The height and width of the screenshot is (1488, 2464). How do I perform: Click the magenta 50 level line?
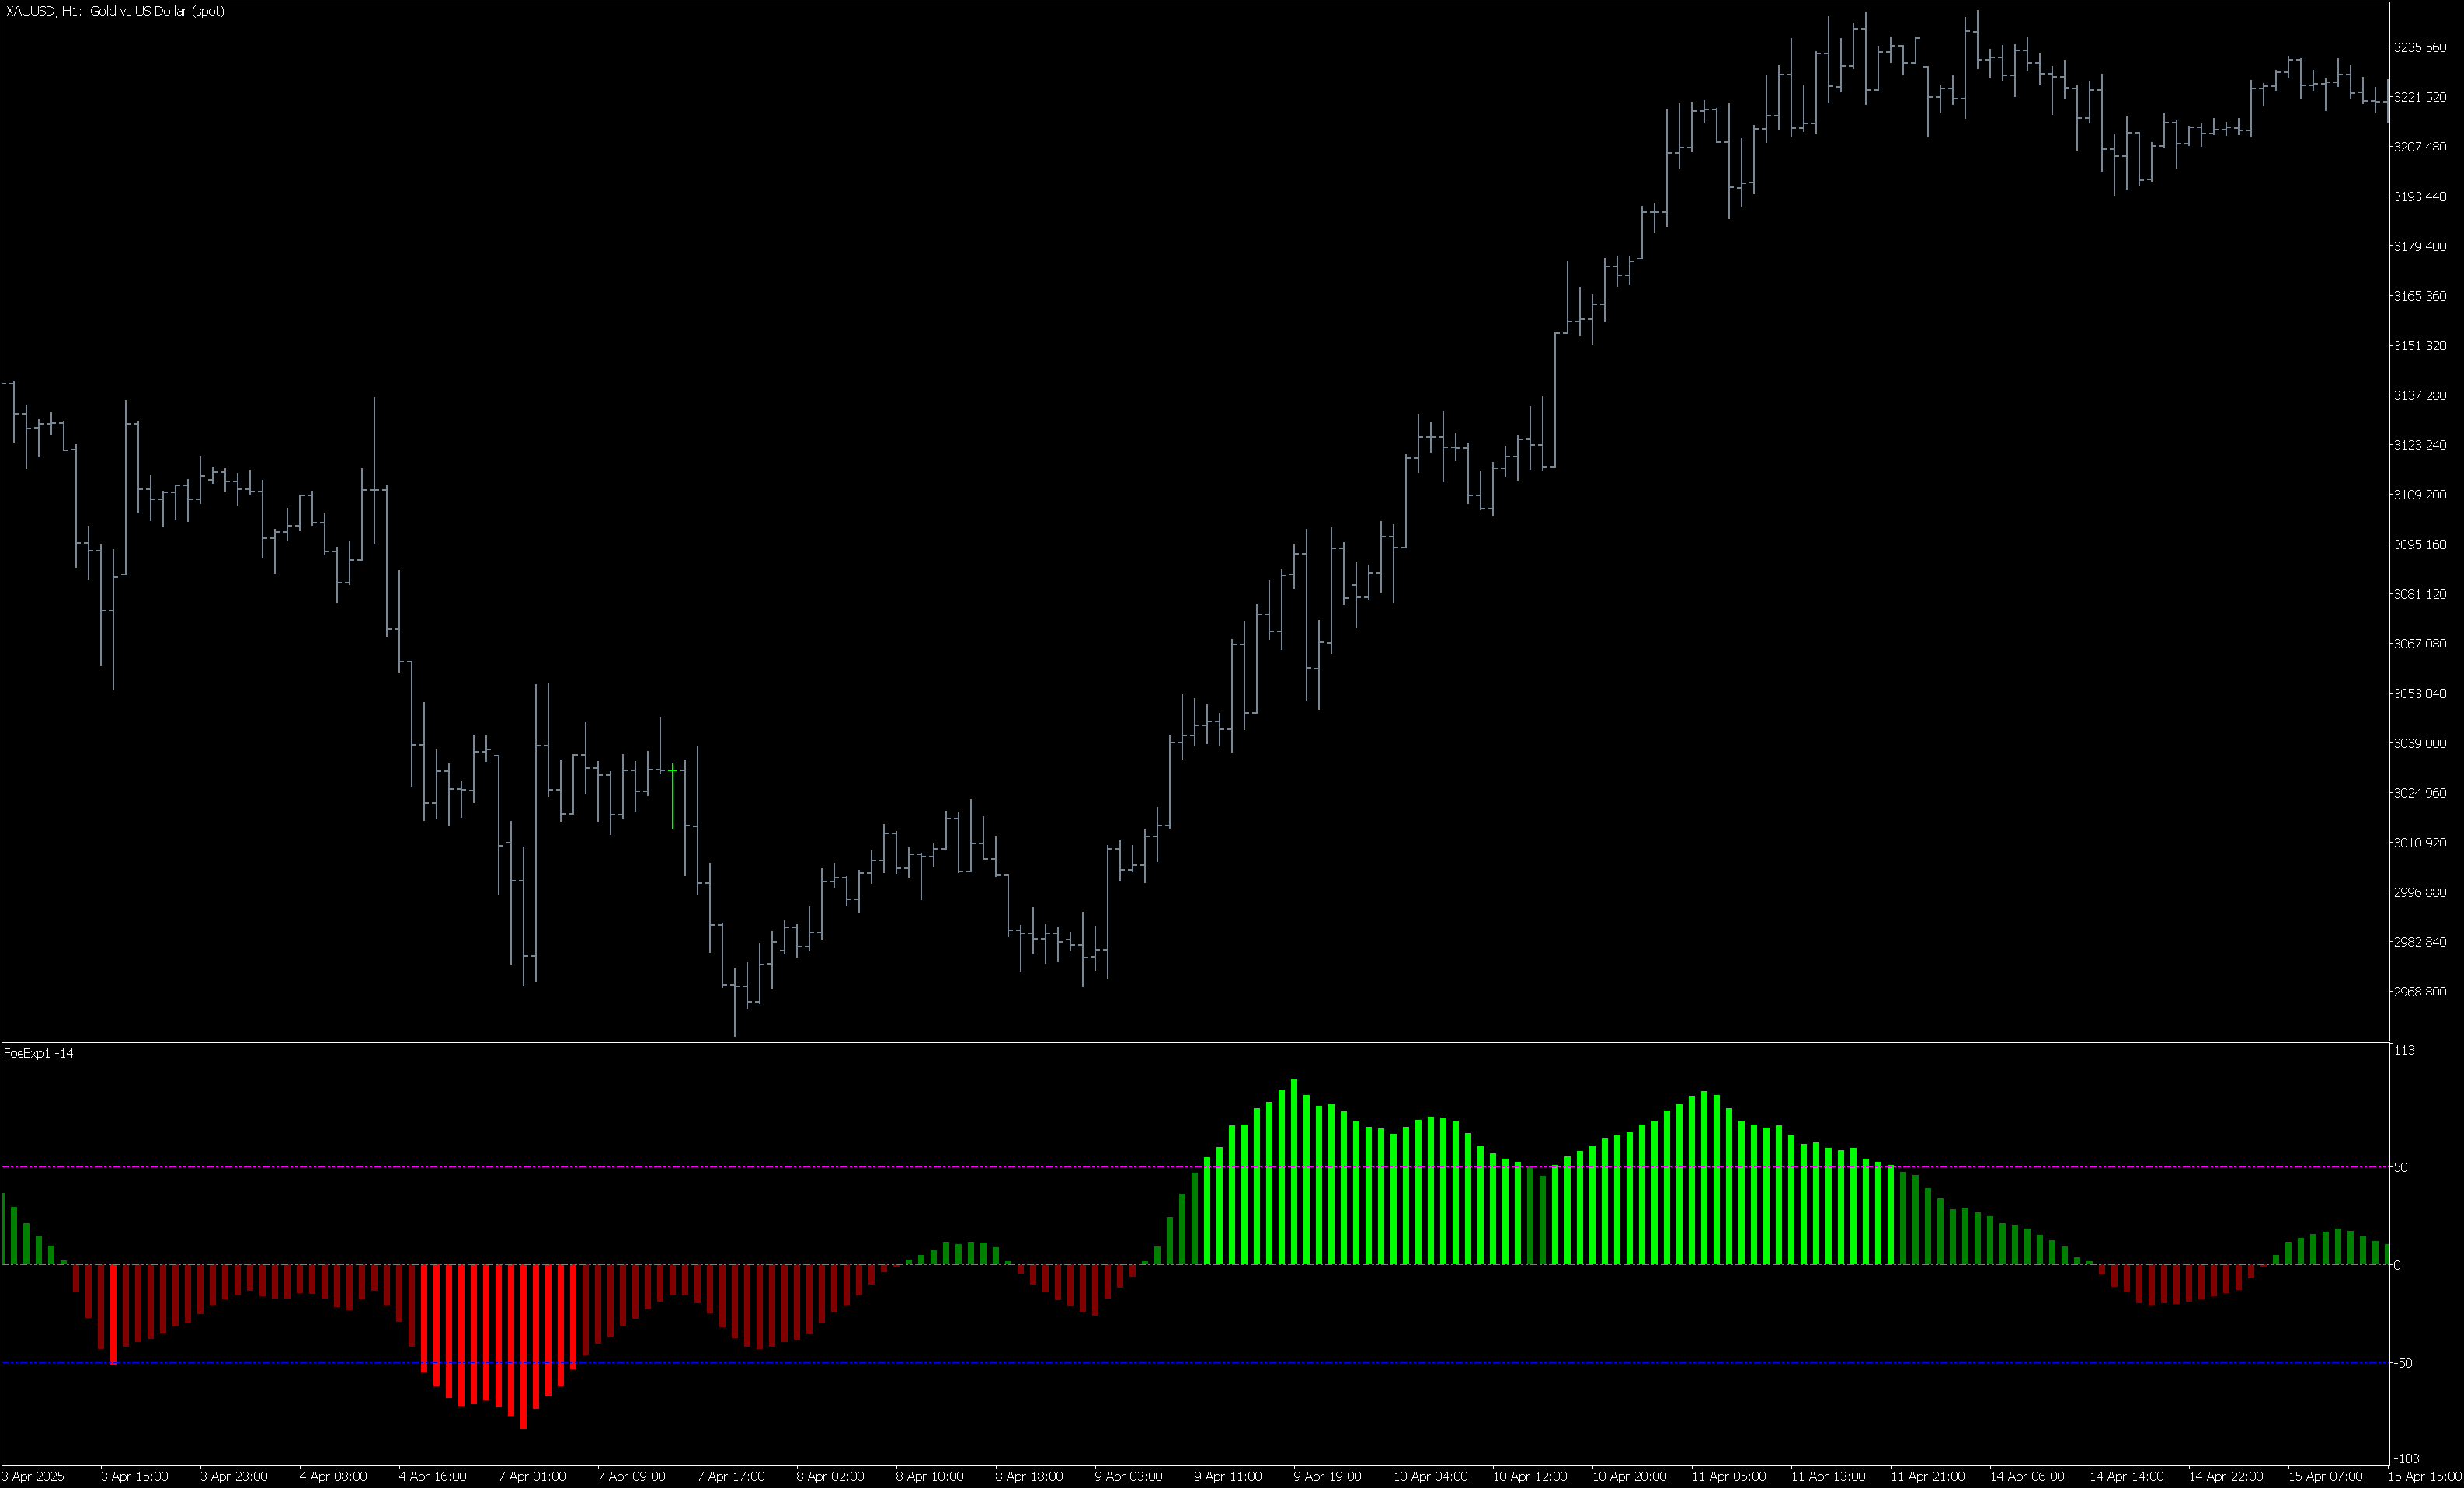click(1195, 1167)
